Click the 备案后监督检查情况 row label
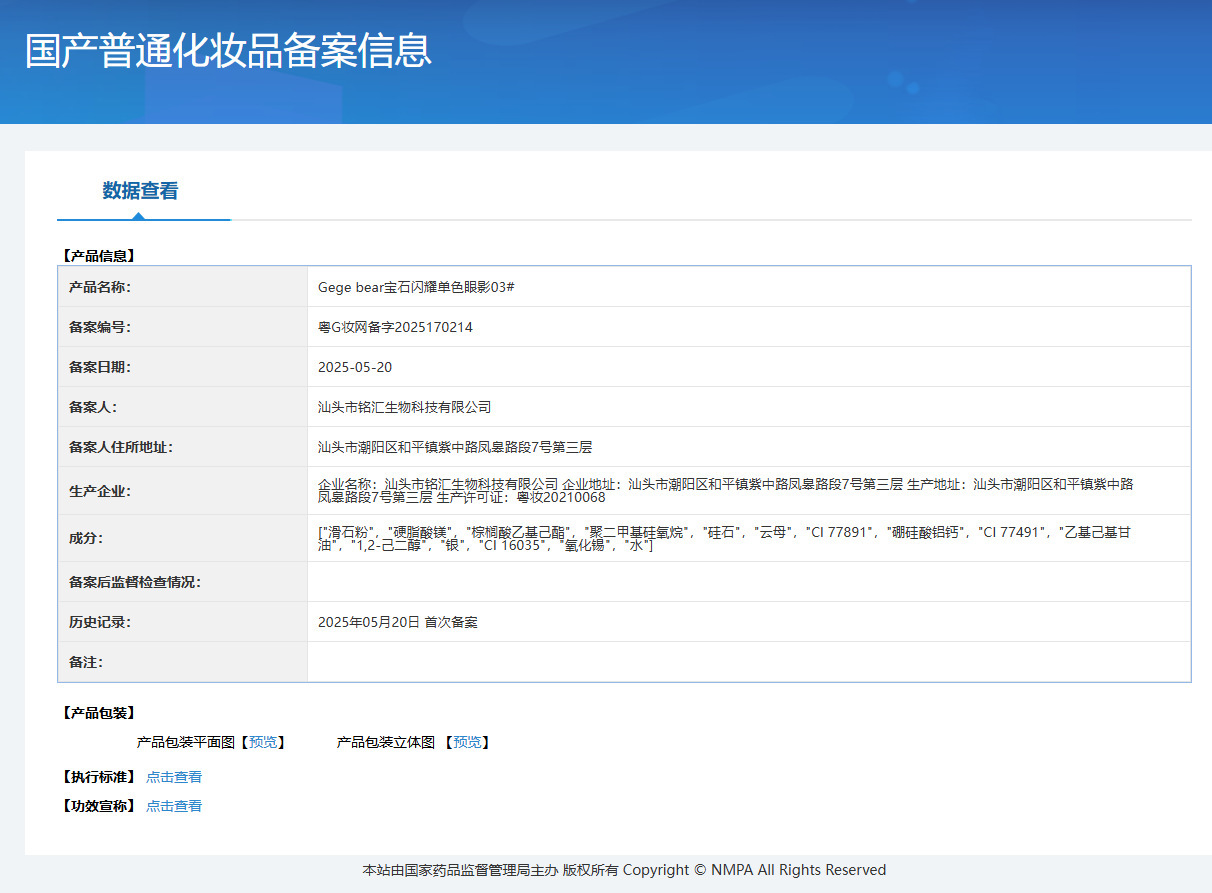The image size is (1212, 893). pyautogui.click(x=135, y=582)
